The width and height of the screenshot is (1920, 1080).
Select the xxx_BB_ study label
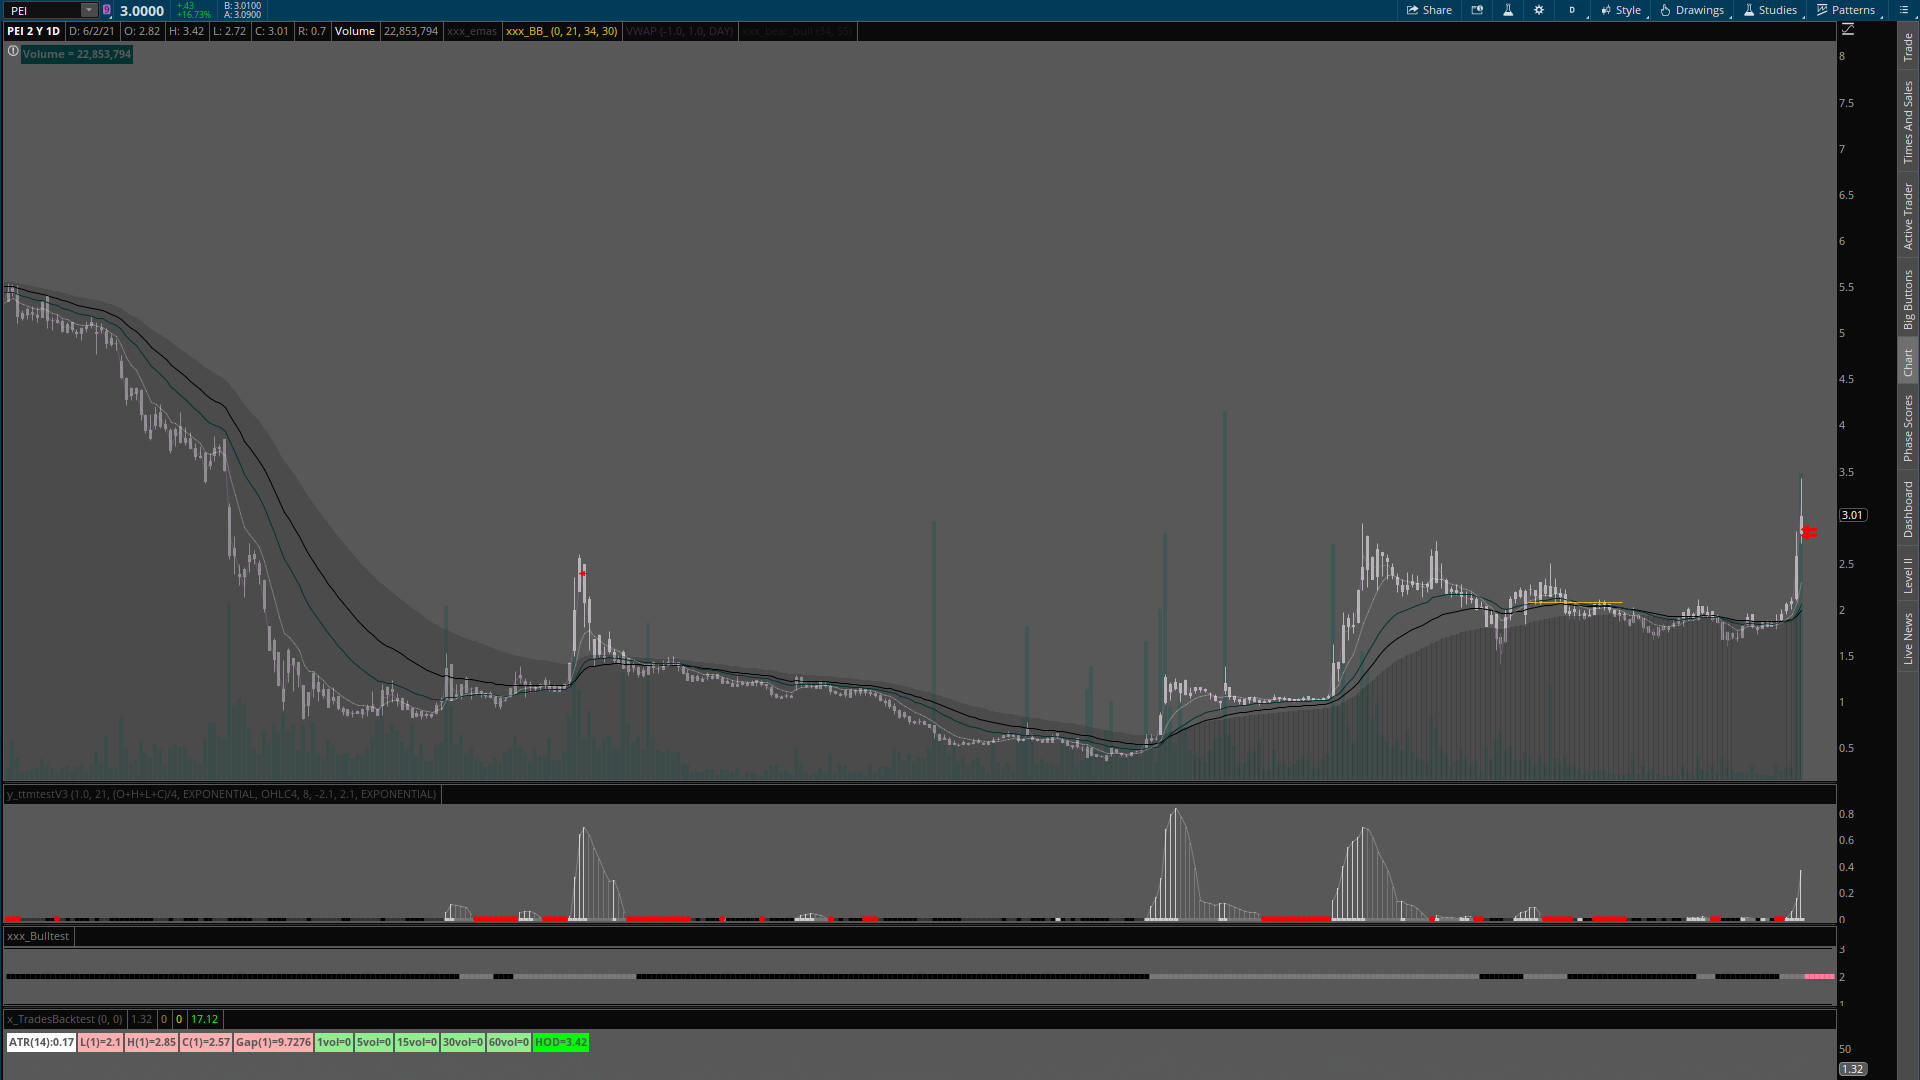pyautogui.click(x=561, y=31)
